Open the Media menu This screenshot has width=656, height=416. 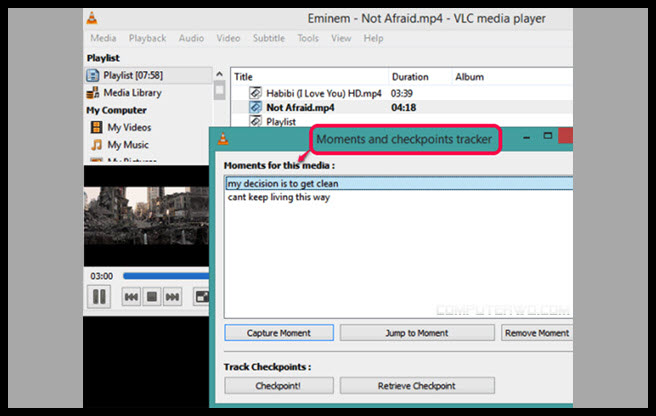[x=103, y=38]
